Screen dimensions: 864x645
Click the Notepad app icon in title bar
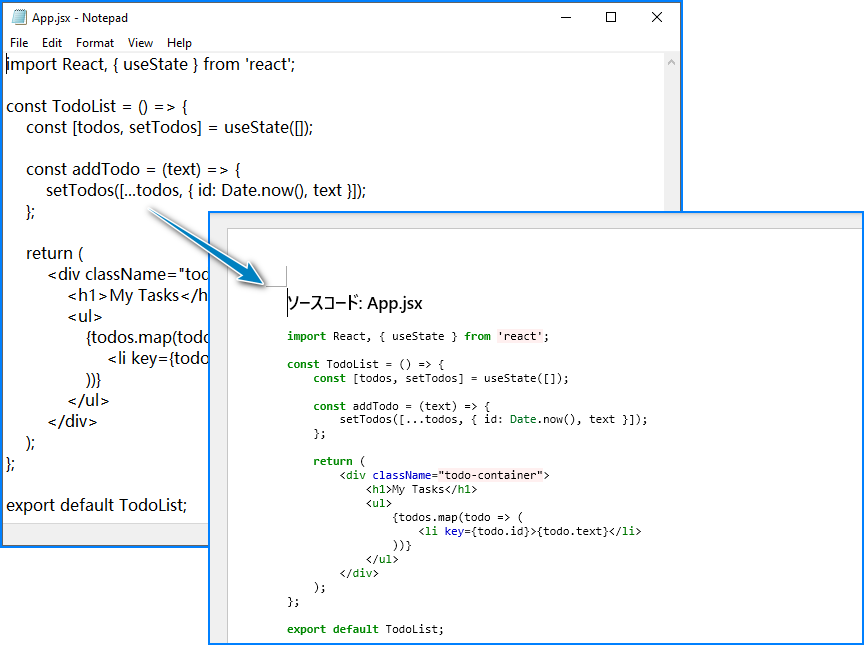click(19, 18)
